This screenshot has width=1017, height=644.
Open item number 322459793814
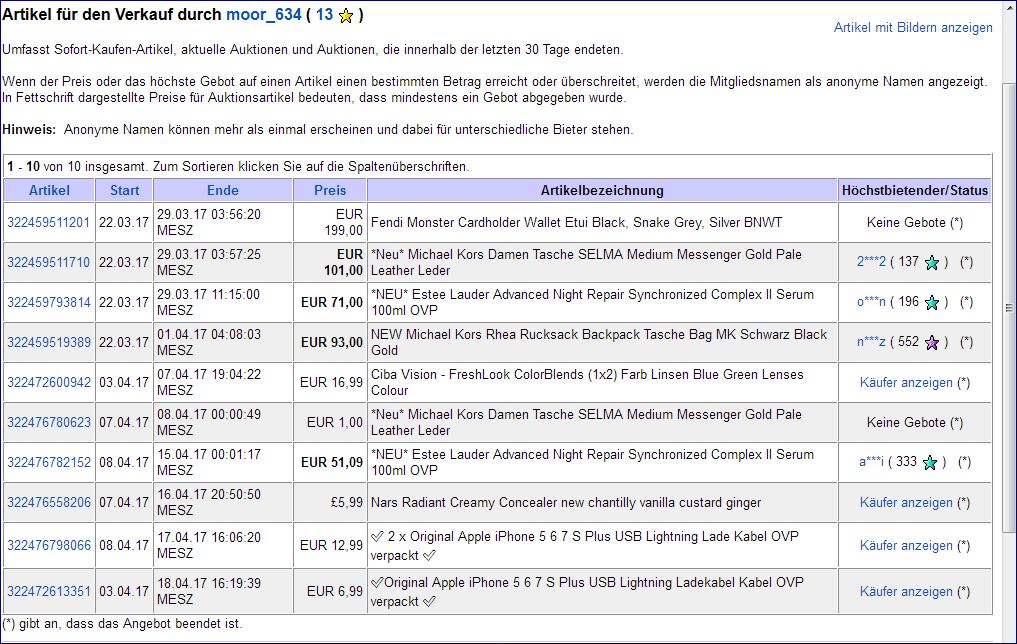(49, 302)
